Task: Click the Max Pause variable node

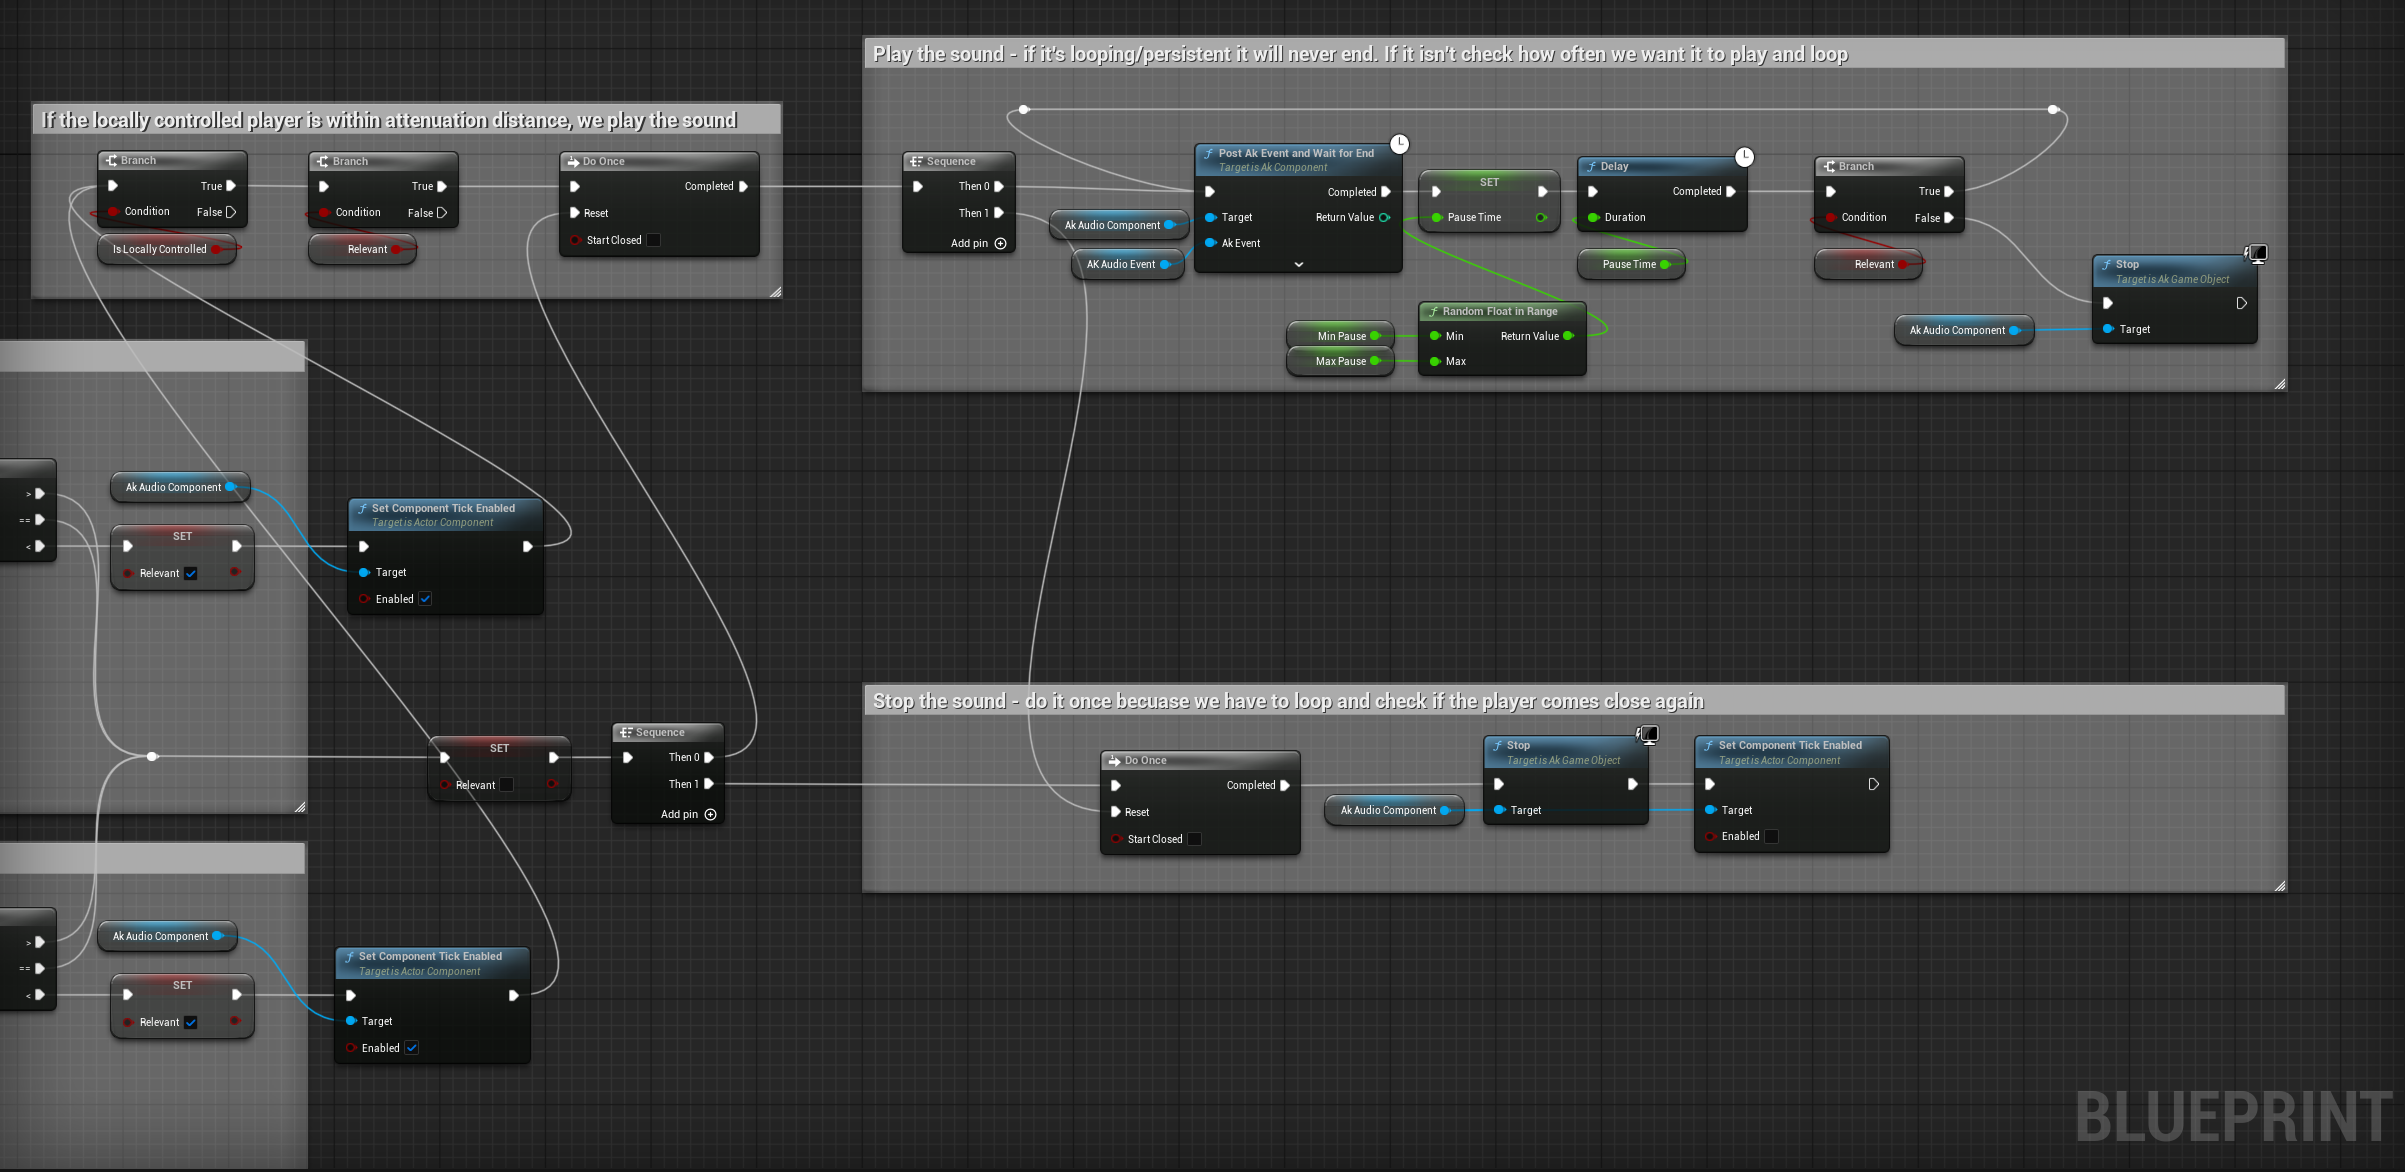Action: [1341, 361]
